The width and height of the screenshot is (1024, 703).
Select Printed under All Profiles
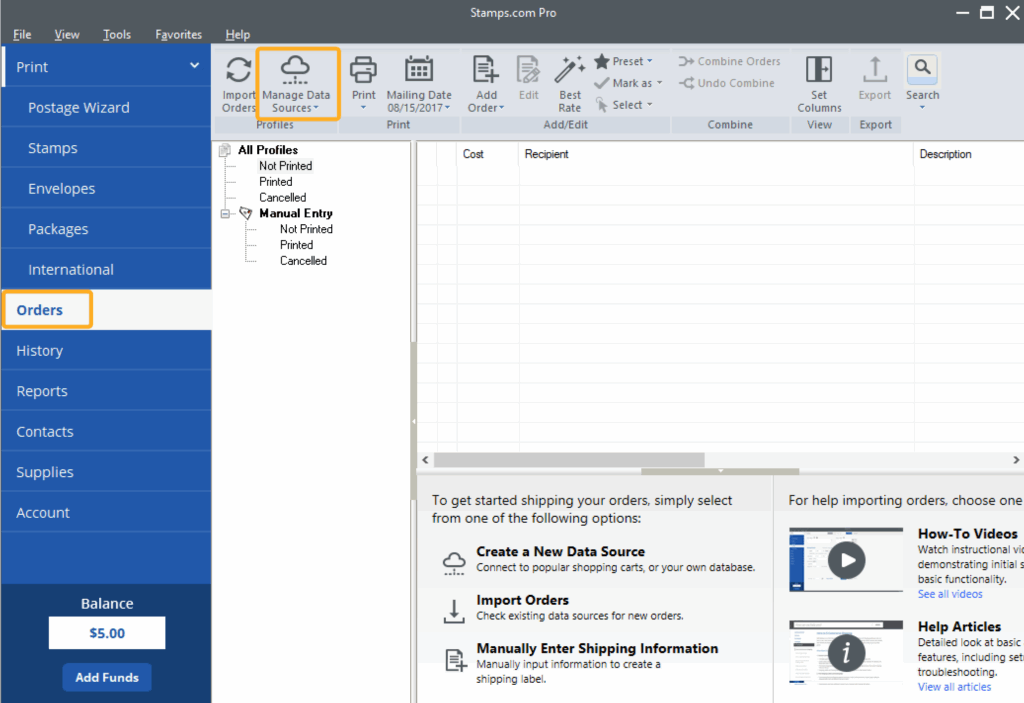[276, 182]
